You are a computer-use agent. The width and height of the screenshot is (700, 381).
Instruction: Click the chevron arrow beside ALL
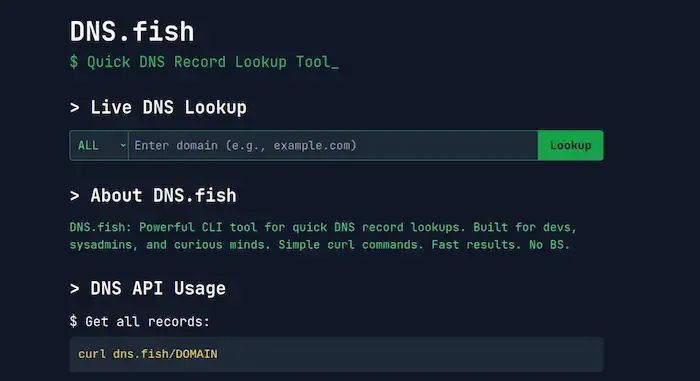(x=123, y=145)
